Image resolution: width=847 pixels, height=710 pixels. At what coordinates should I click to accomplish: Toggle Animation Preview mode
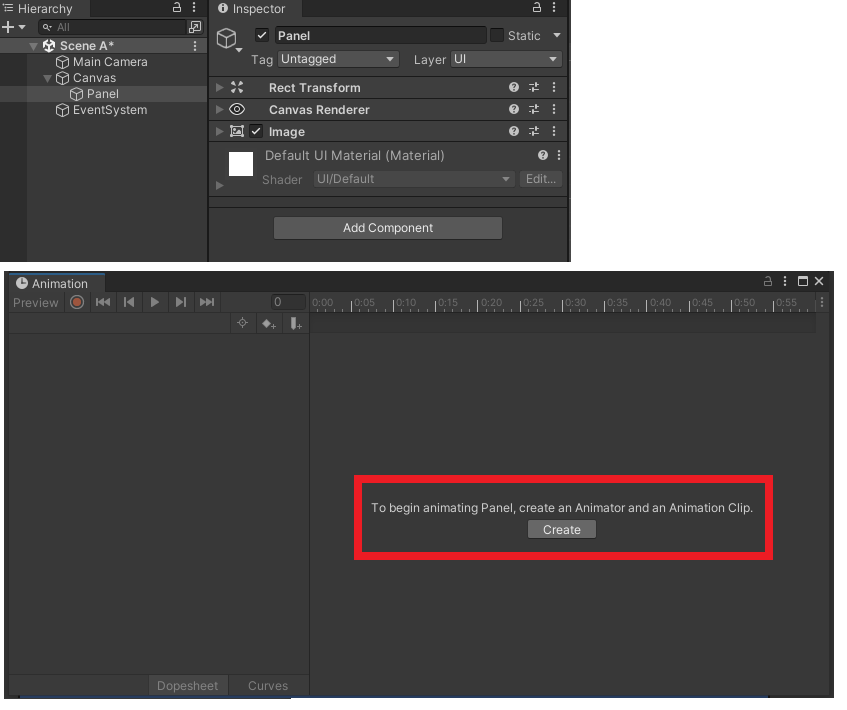tap(36, 303)
